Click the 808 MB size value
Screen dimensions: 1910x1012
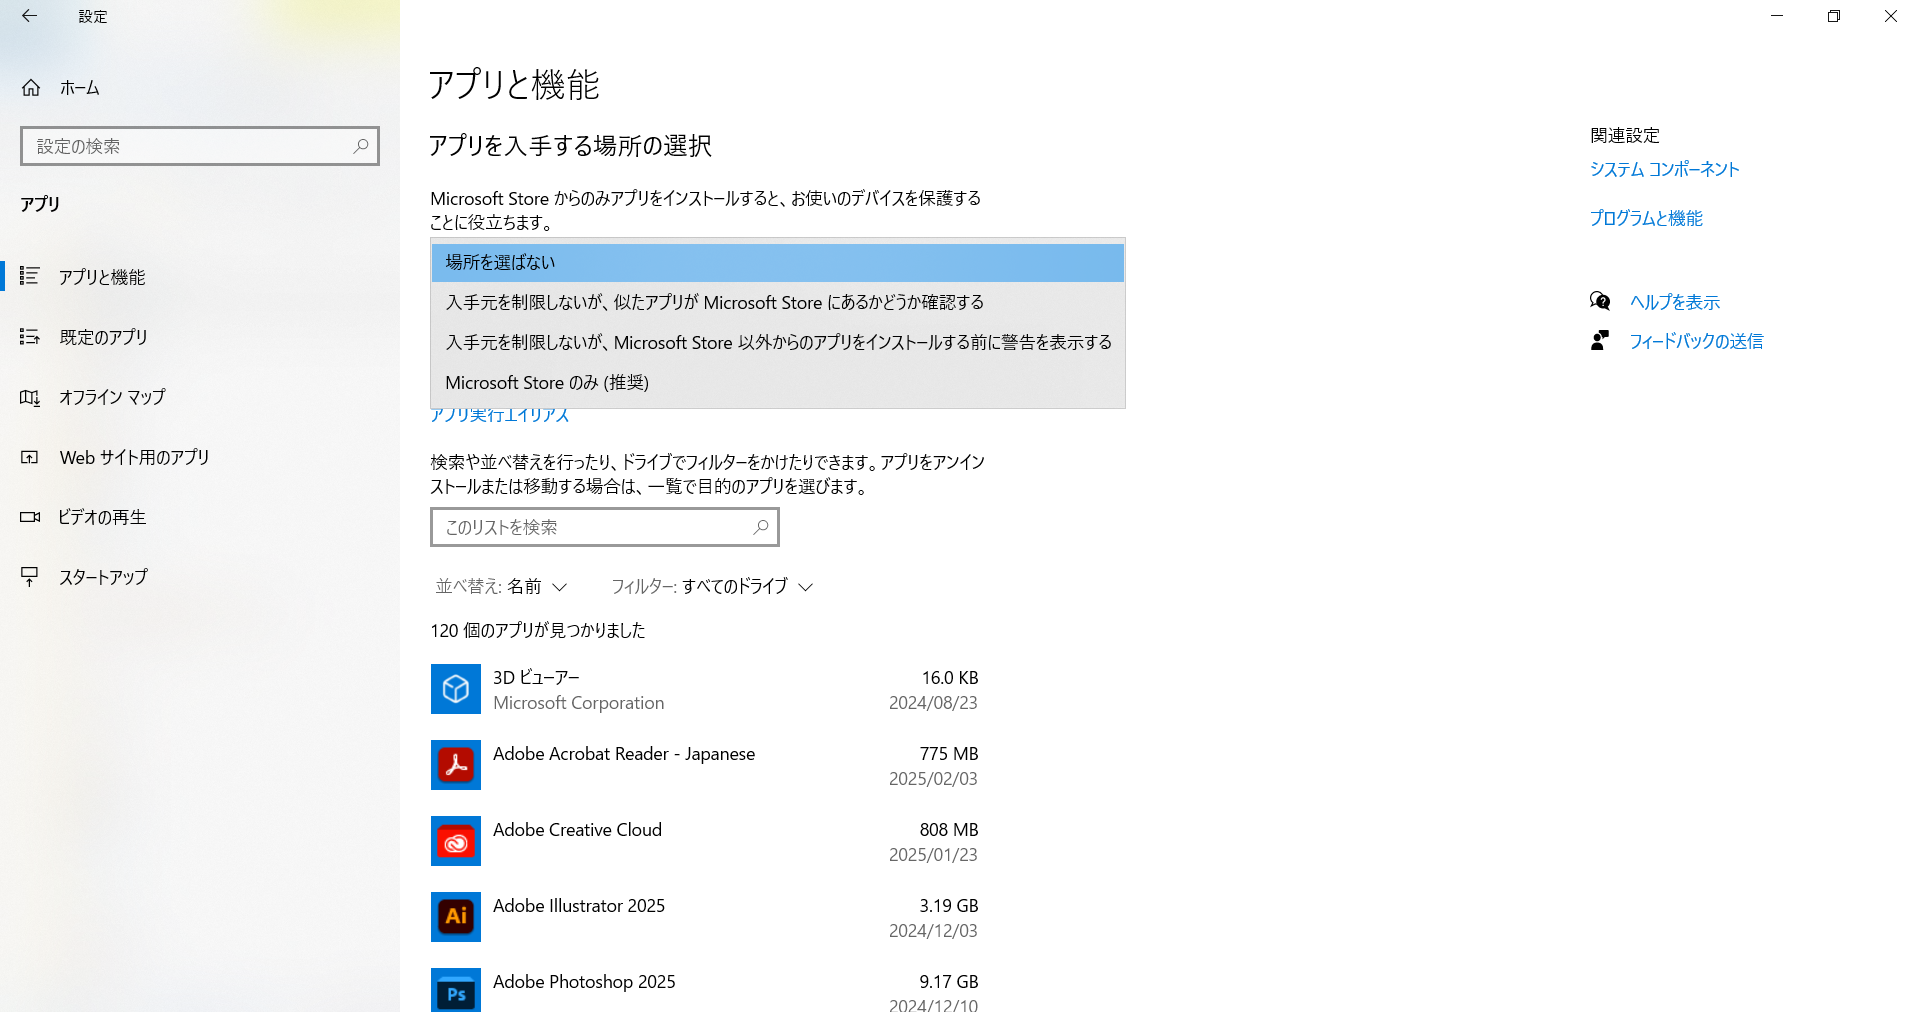(x=949, y=830)
